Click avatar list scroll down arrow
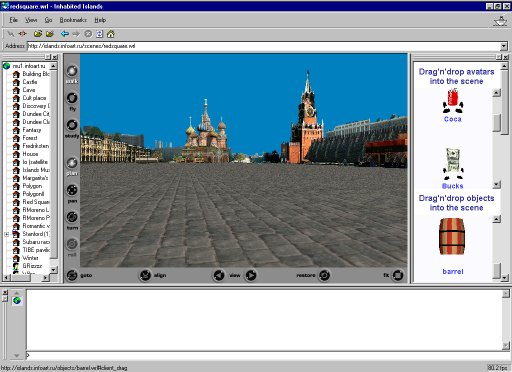512x372 pixels. [497, 184]
